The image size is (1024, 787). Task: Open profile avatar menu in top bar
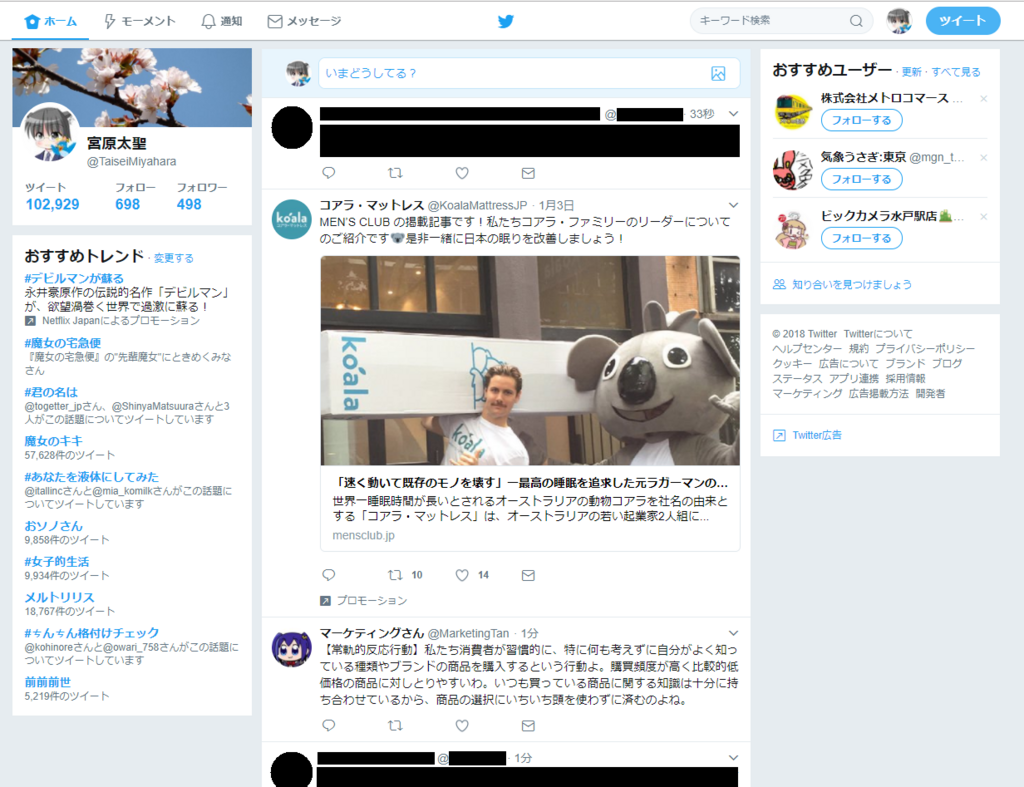899,21
